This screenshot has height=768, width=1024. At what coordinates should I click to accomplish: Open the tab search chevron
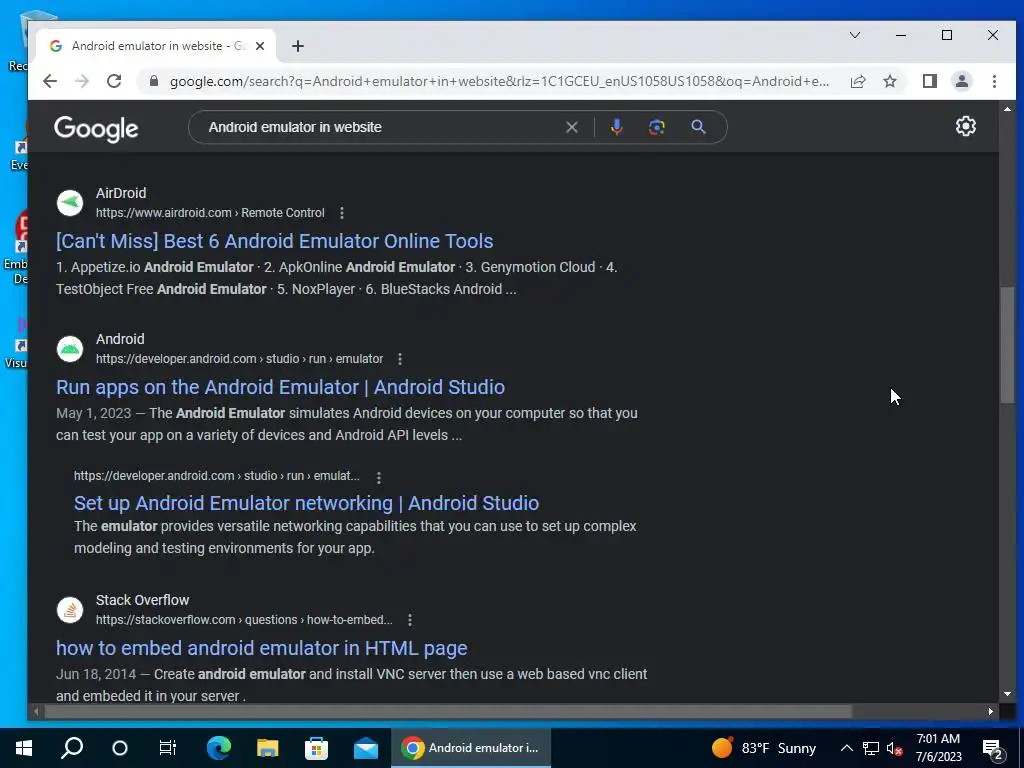coord(855,35)
